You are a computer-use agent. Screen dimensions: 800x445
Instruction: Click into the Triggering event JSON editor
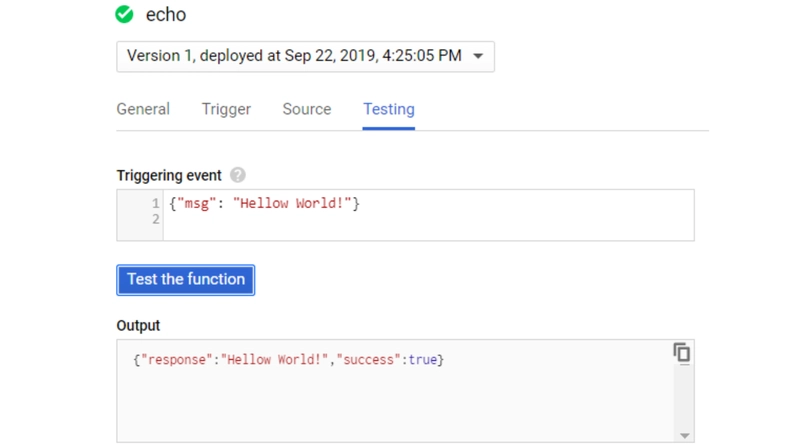point(429,215)
